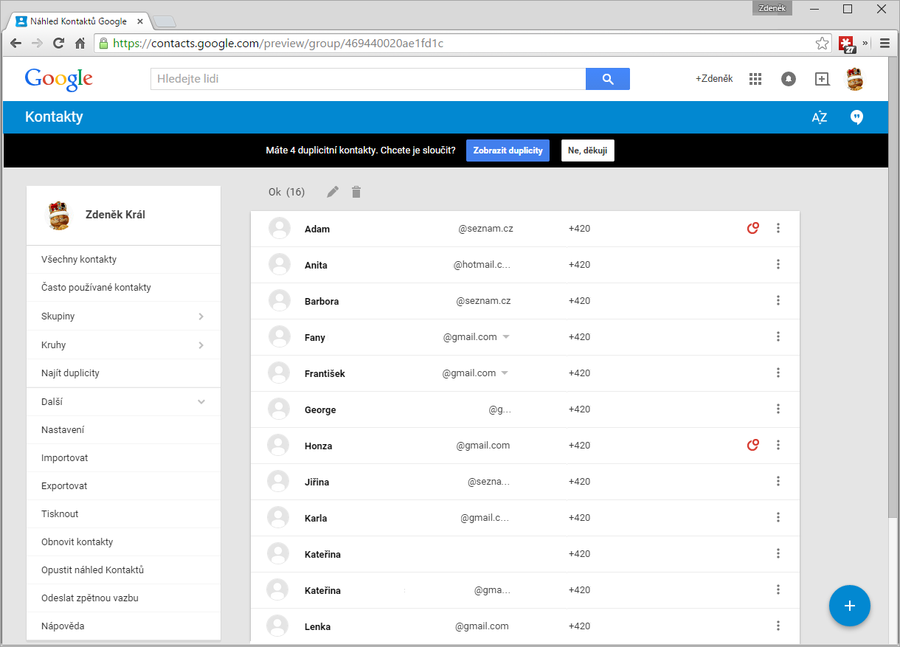Show hidden extensions chevron
This screenshot has height=647, width=900.
(865, 43)
